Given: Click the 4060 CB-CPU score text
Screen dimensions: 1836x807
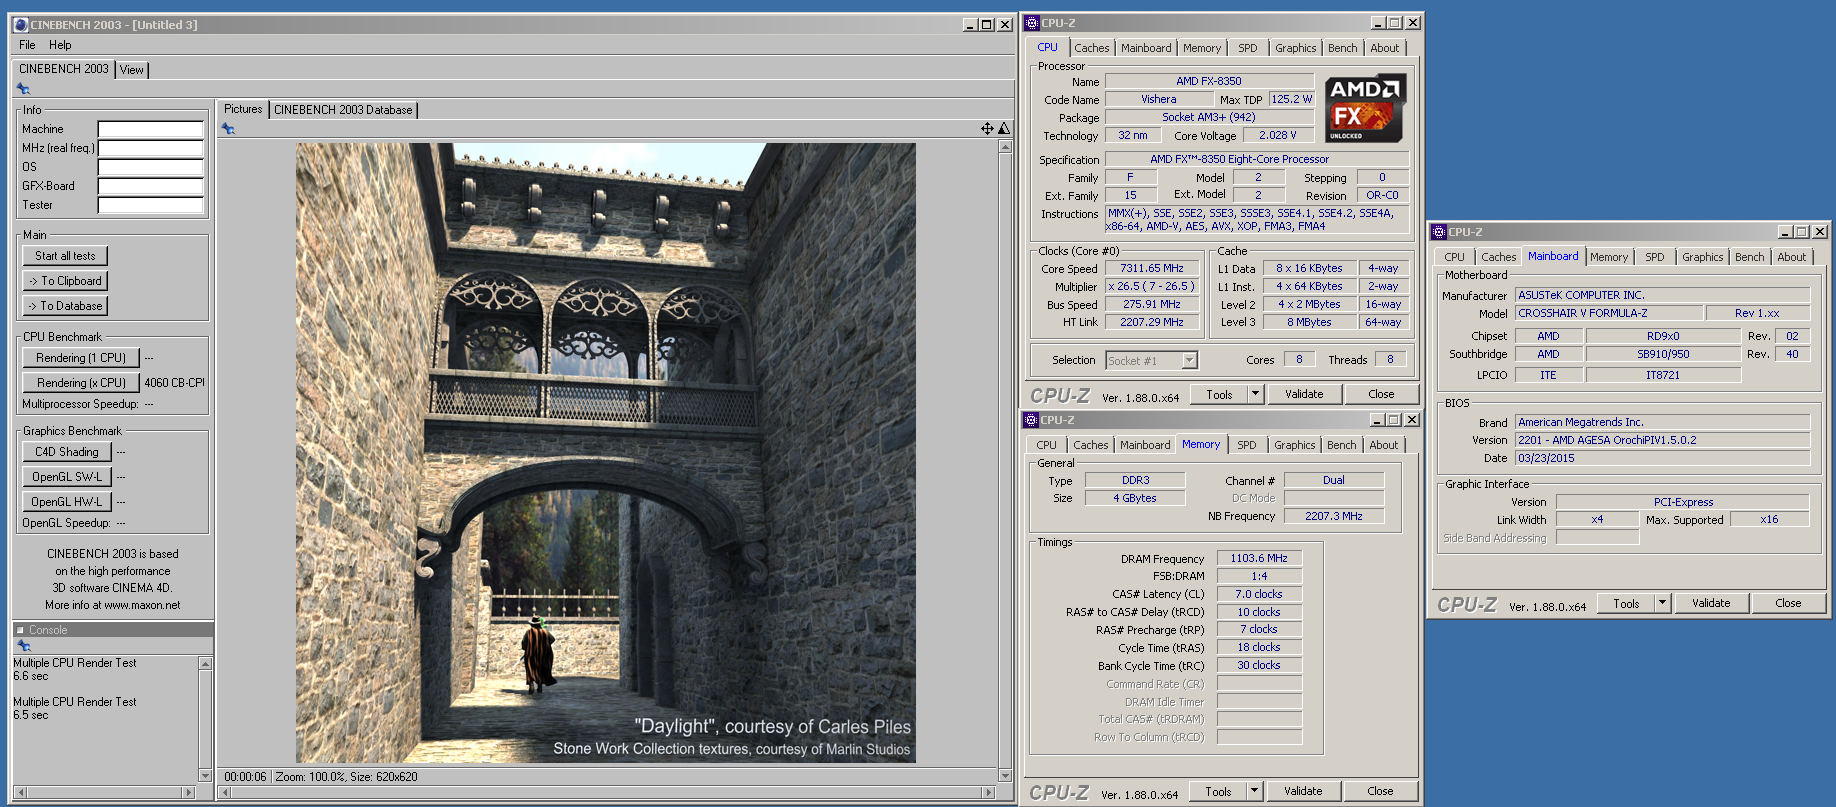Looking at the screenshot, I should pos(174,383).
